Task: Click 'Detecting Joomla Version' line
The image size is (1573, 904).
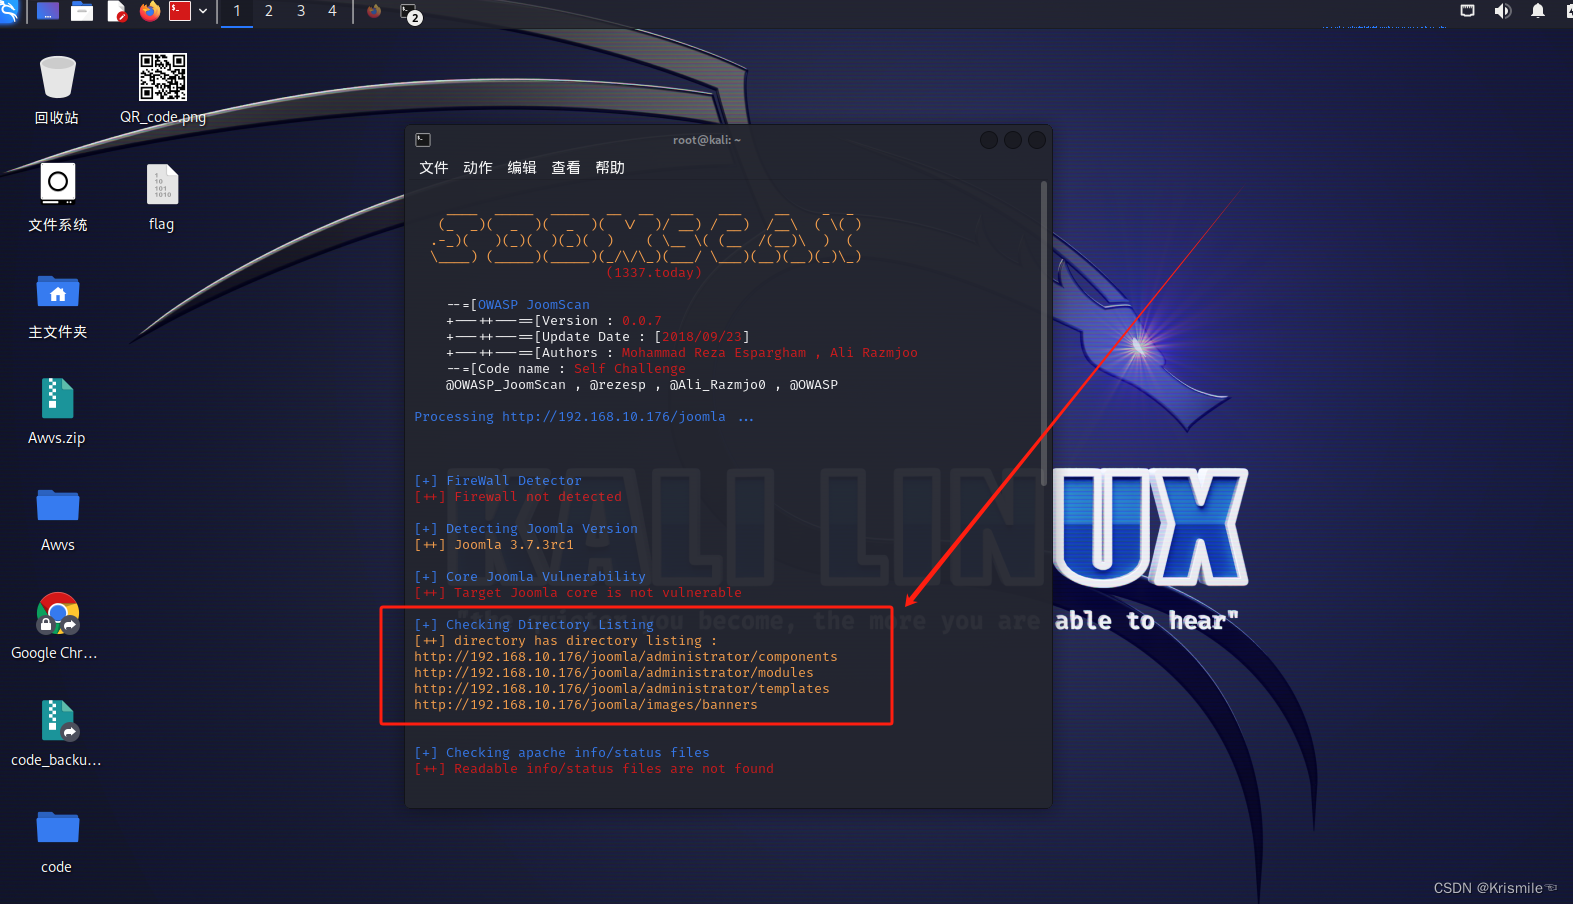Action: [x=526, y=529]
